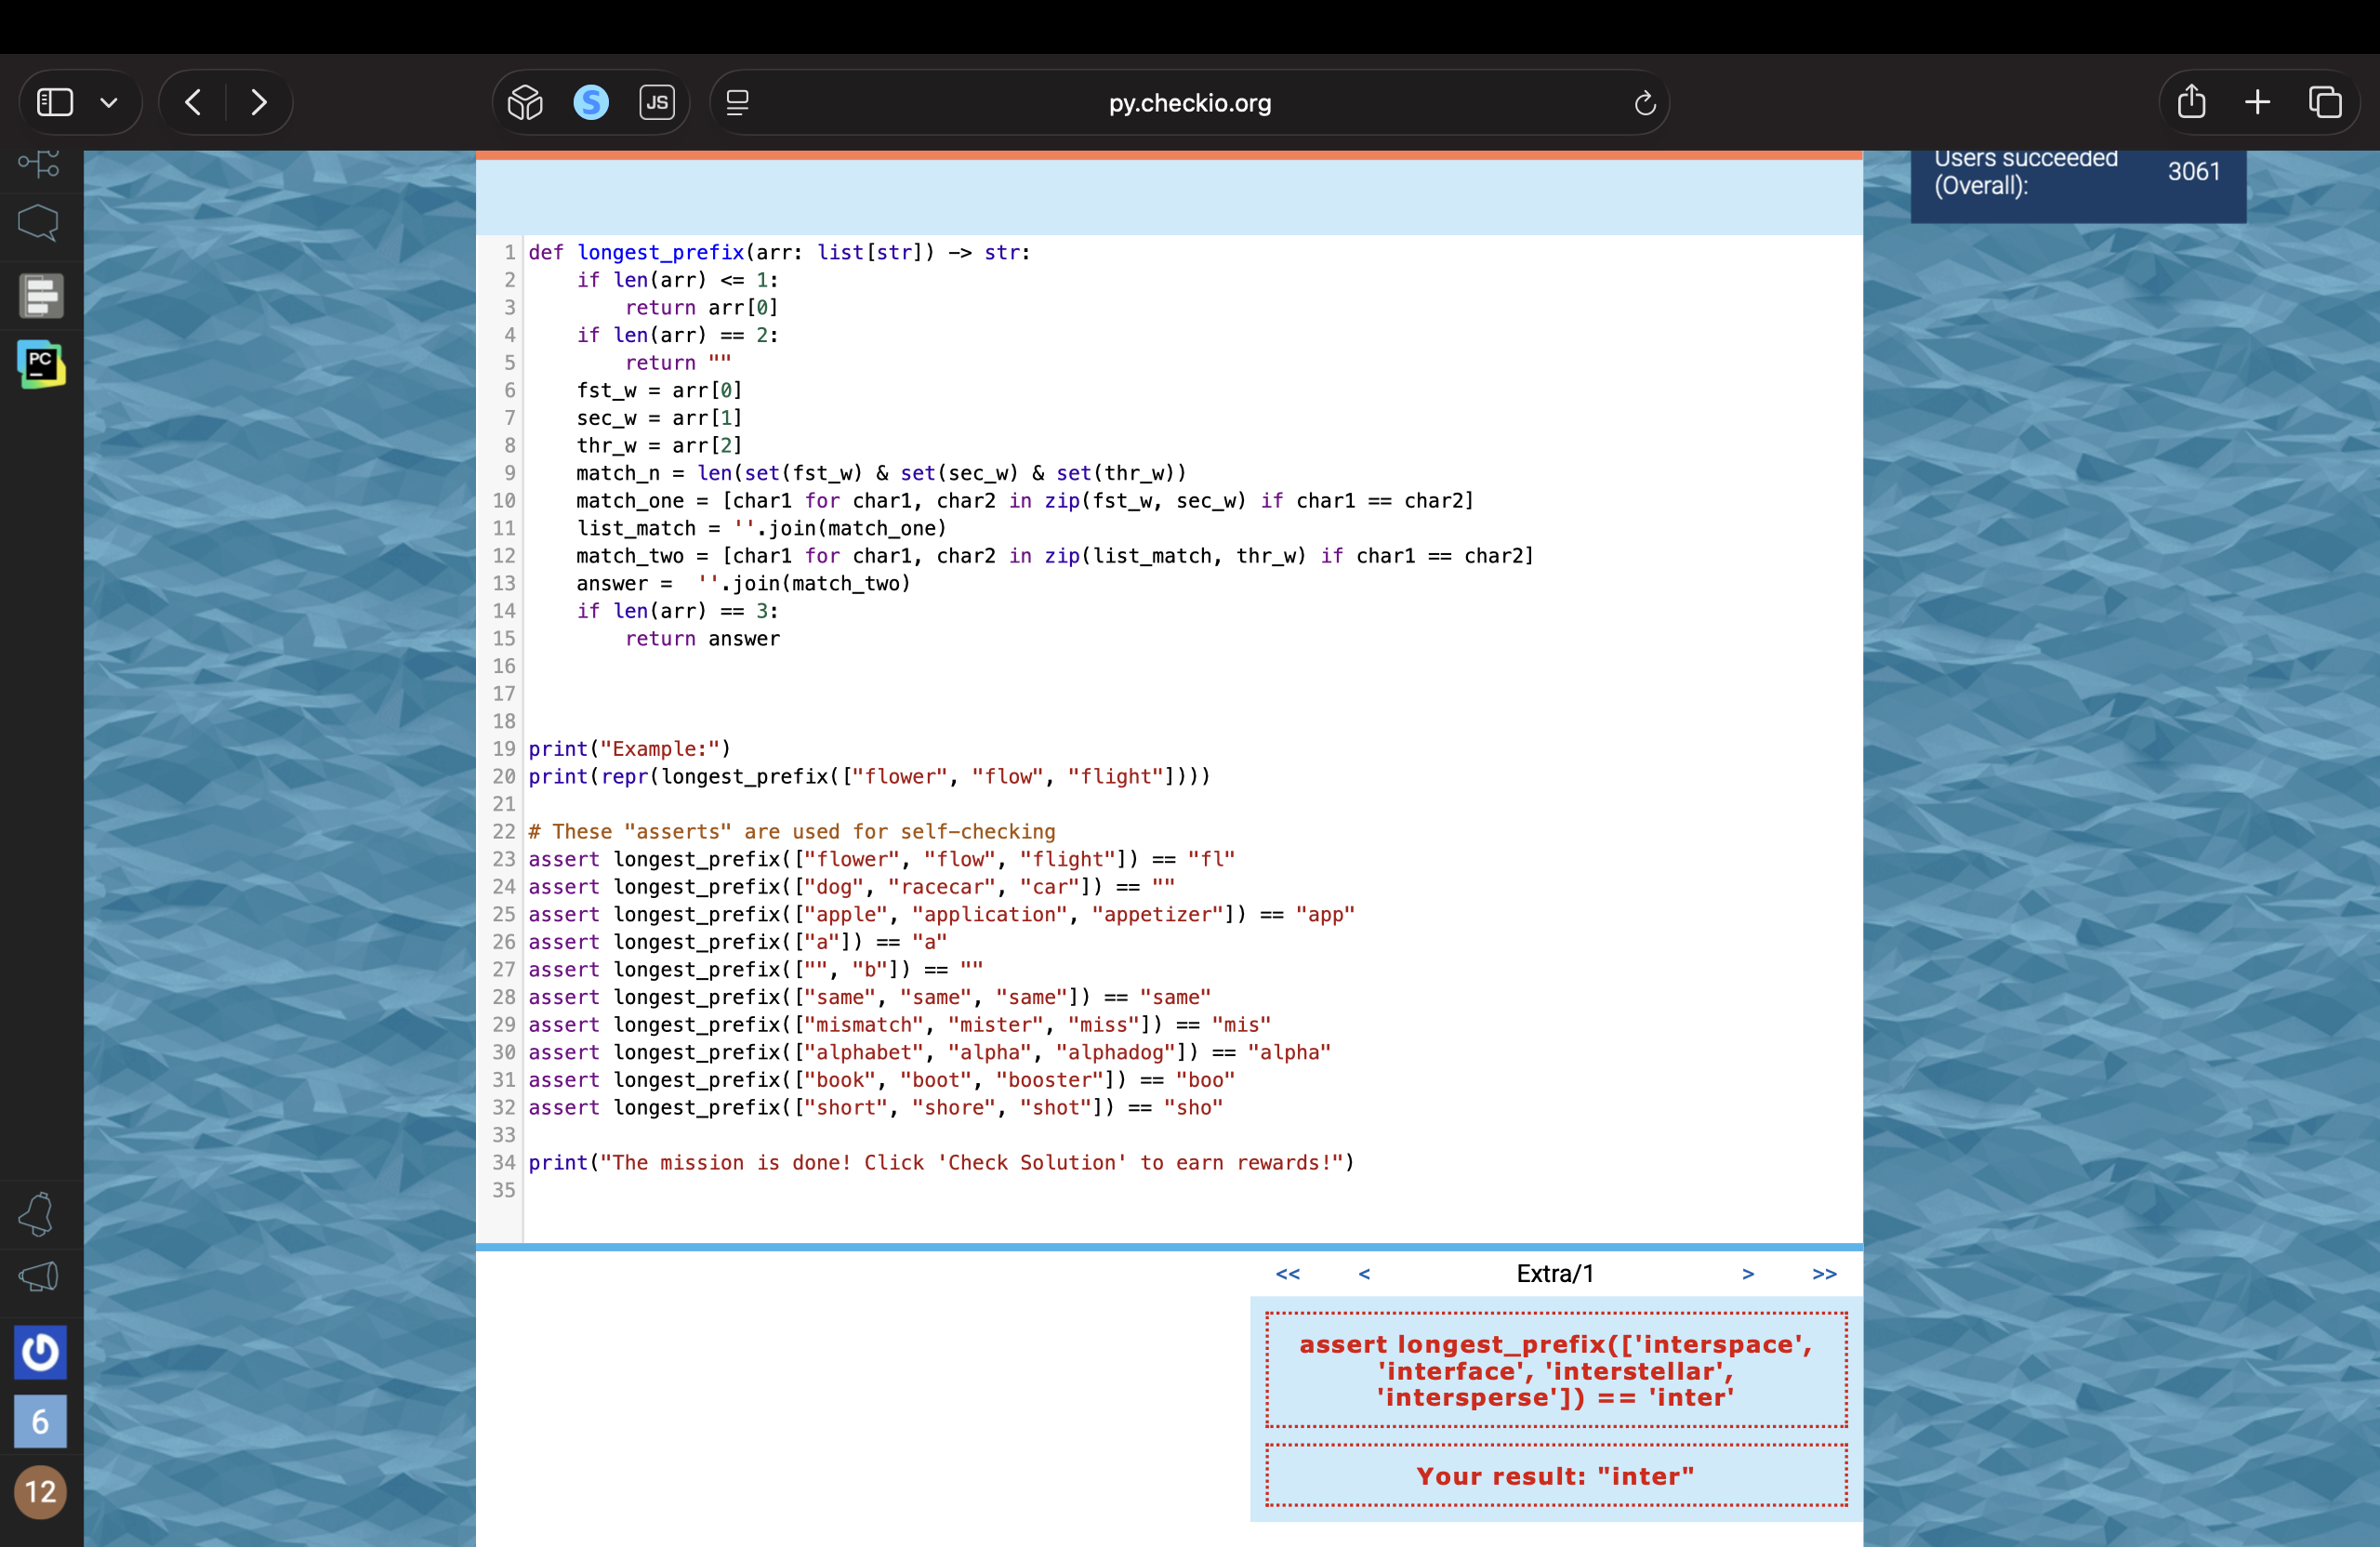Click the print("Example:") line

click(x=630, y=749)
